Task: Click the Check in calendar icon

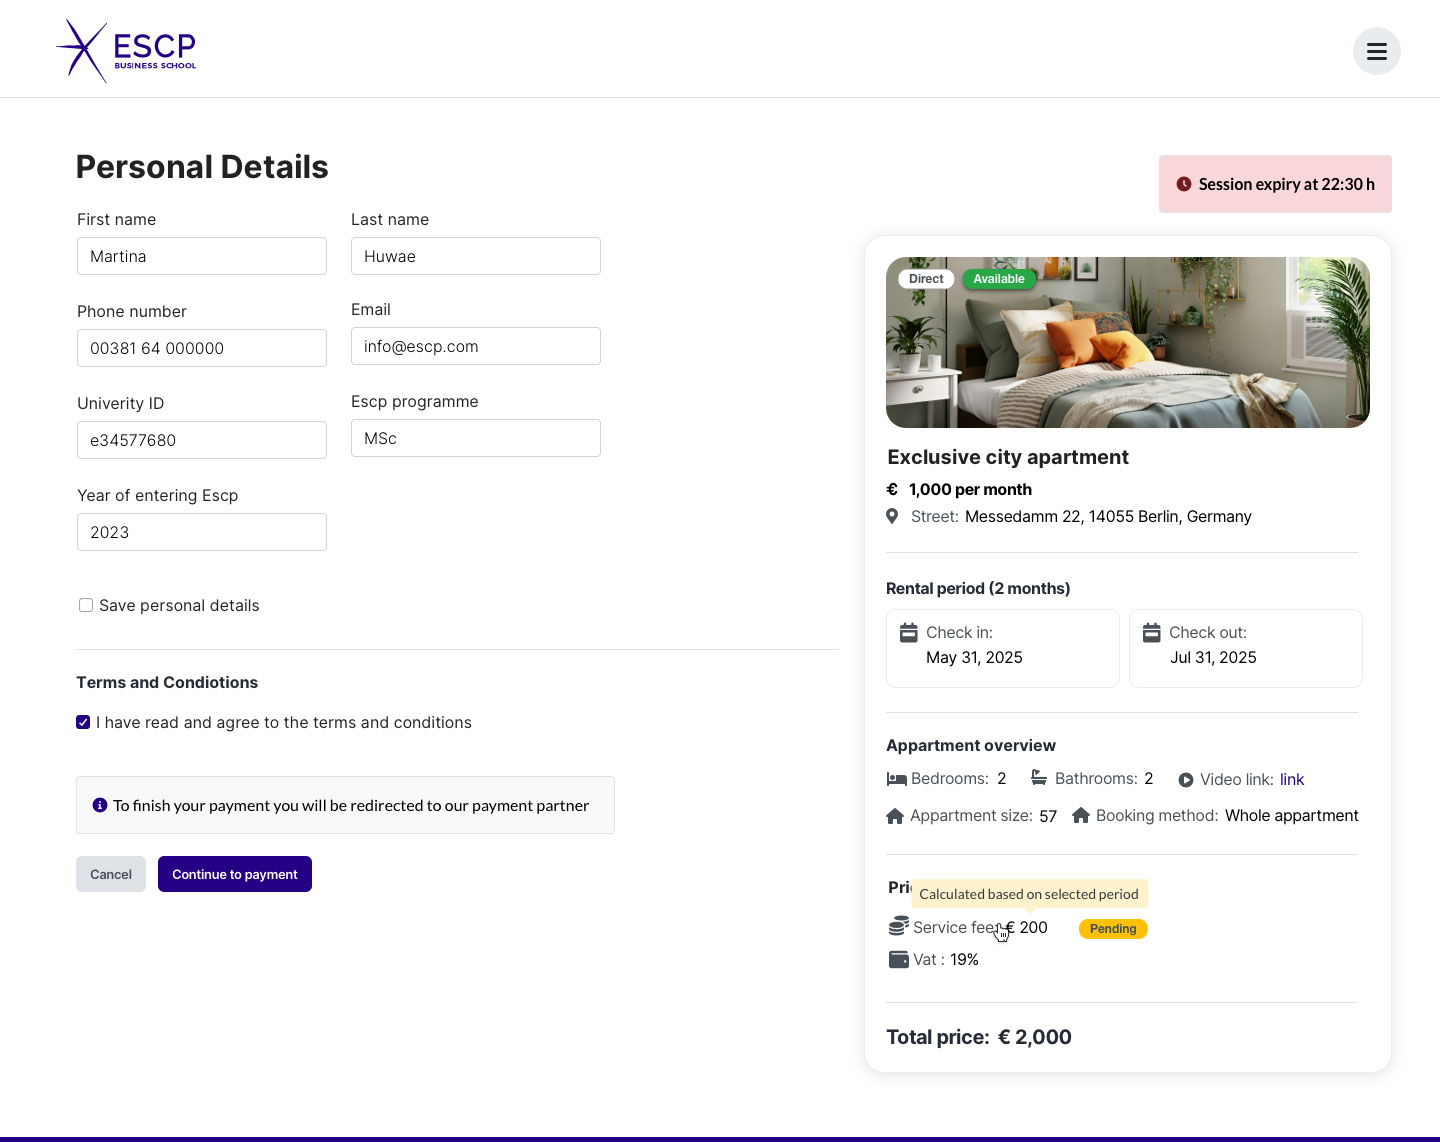Action: (x=909, y=632)
